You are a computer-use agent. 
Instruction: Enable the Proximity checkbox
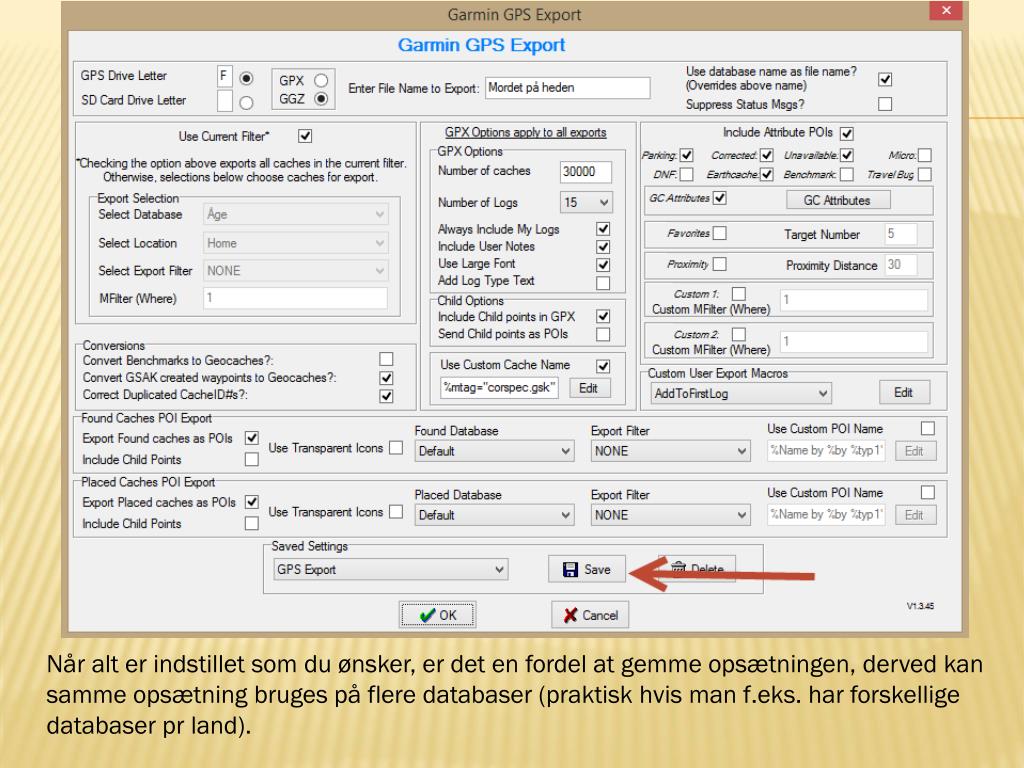720,264
